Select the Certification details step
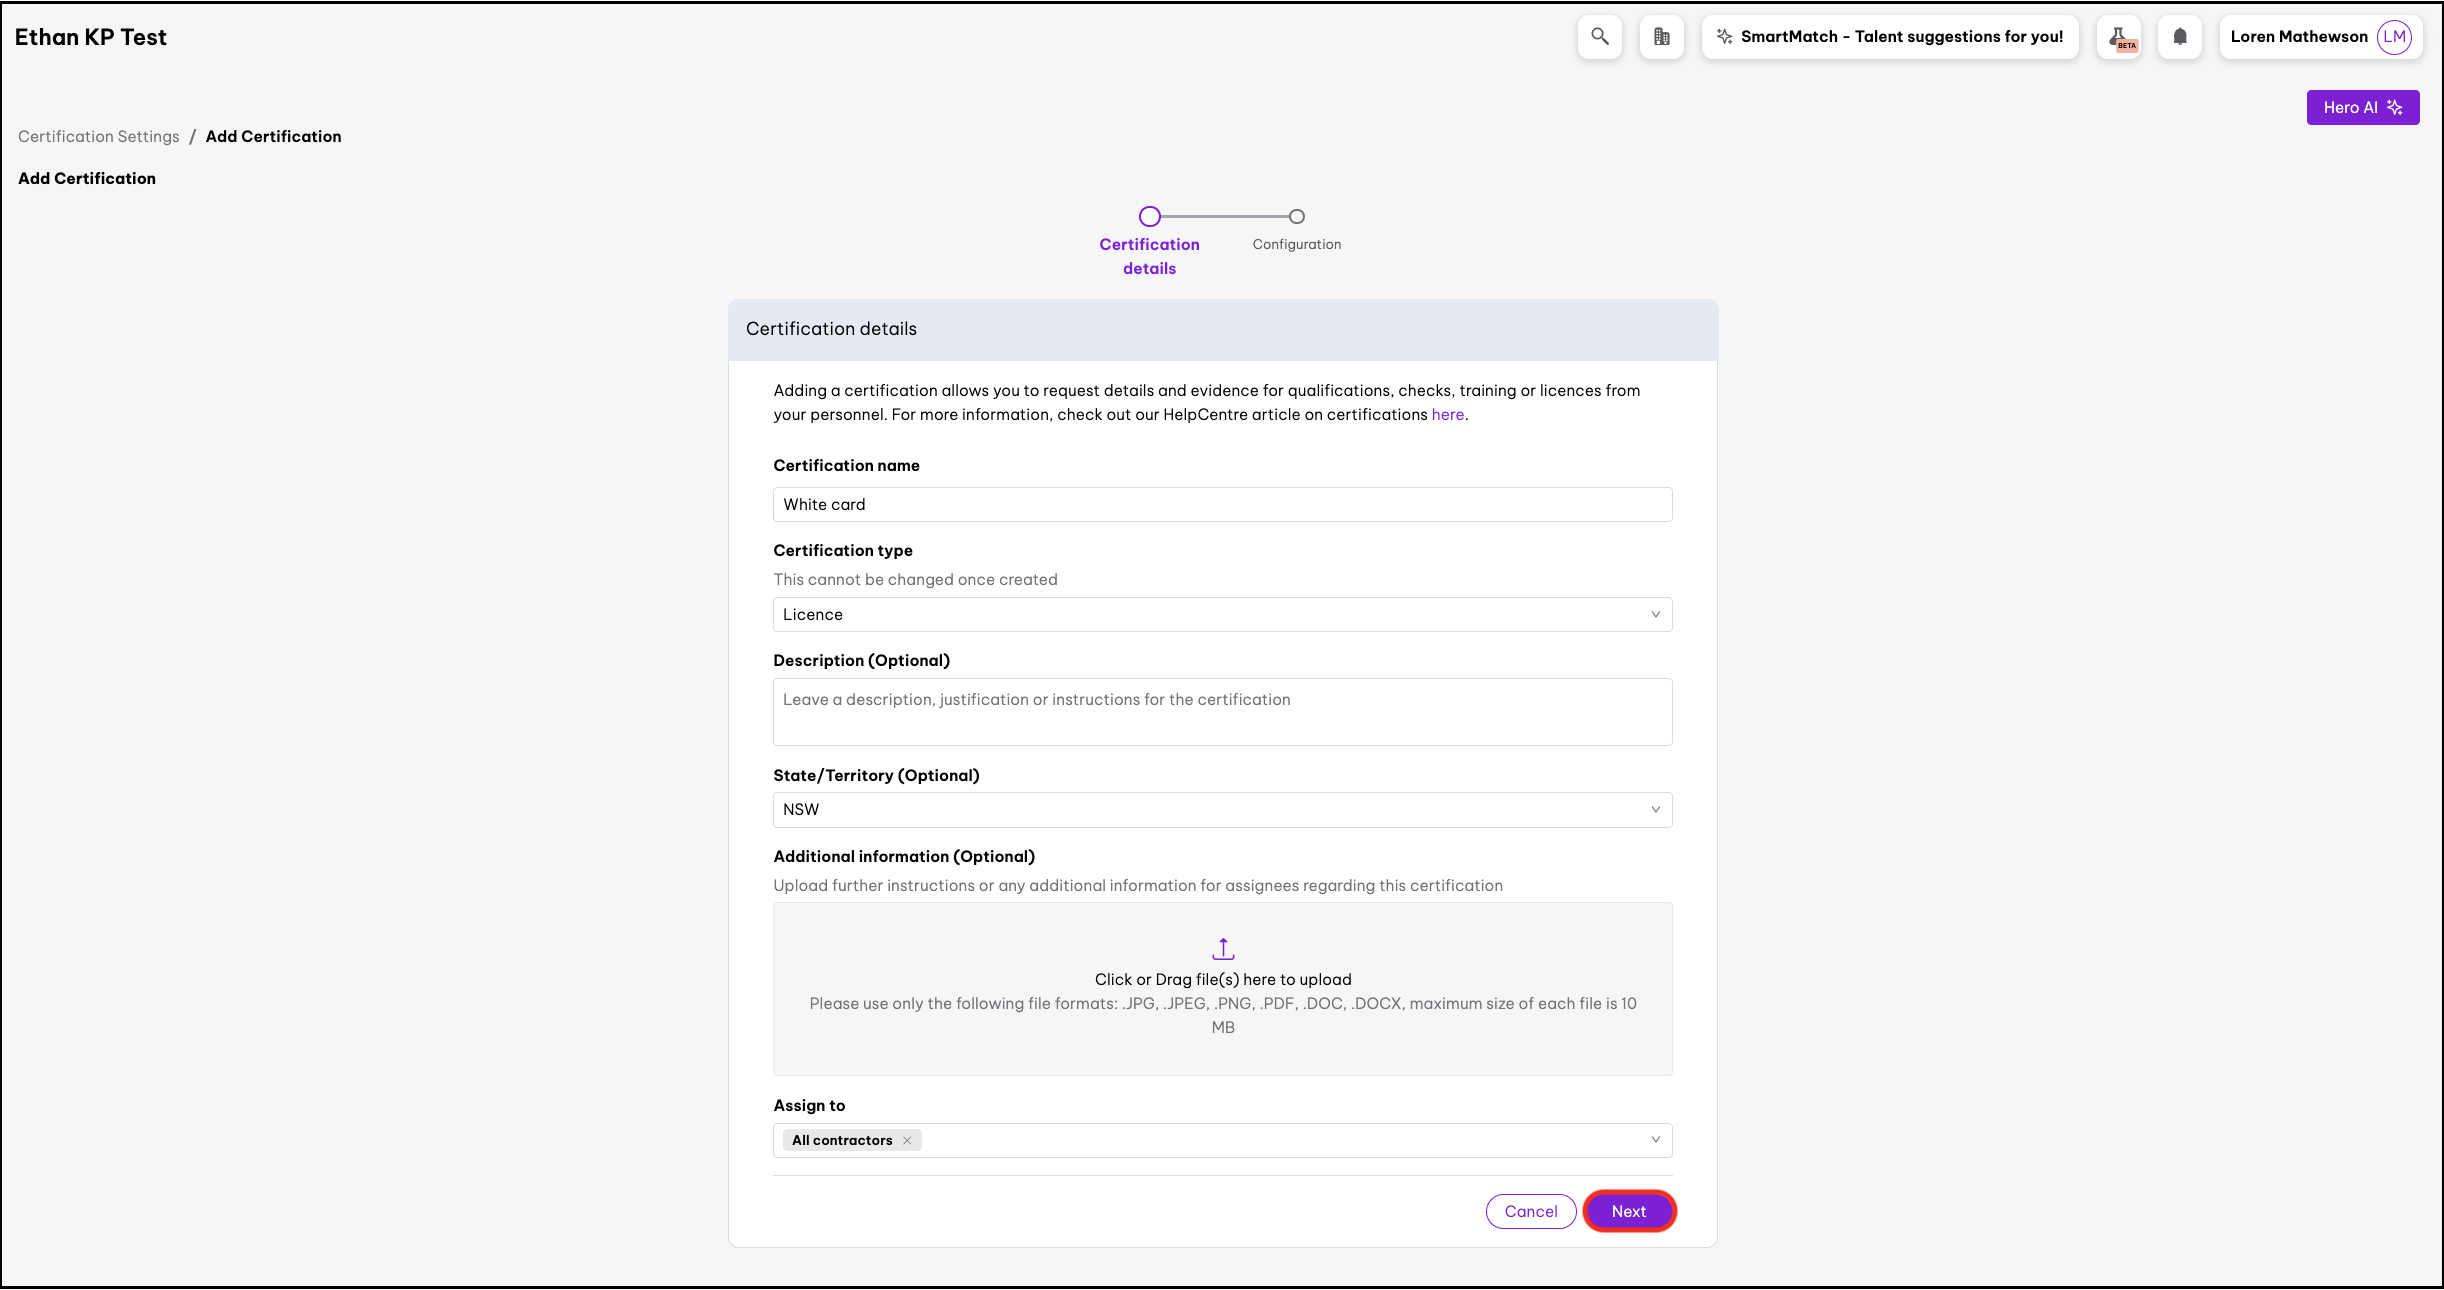Viewport: 2444px width, 1290px height. (x=1150, y=217)
